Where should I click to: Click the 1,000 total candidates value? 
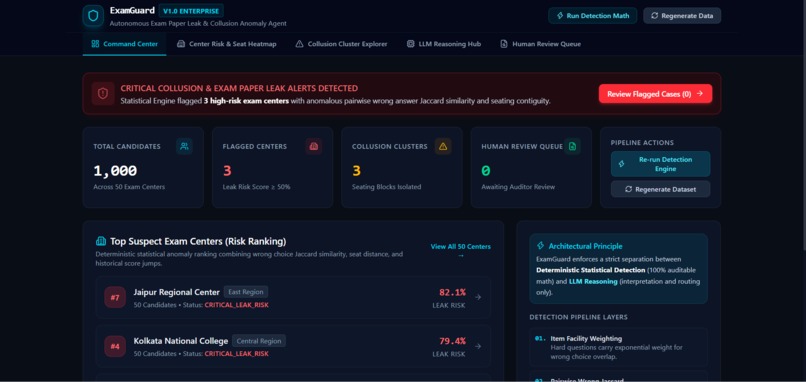[x=115, y=171]
